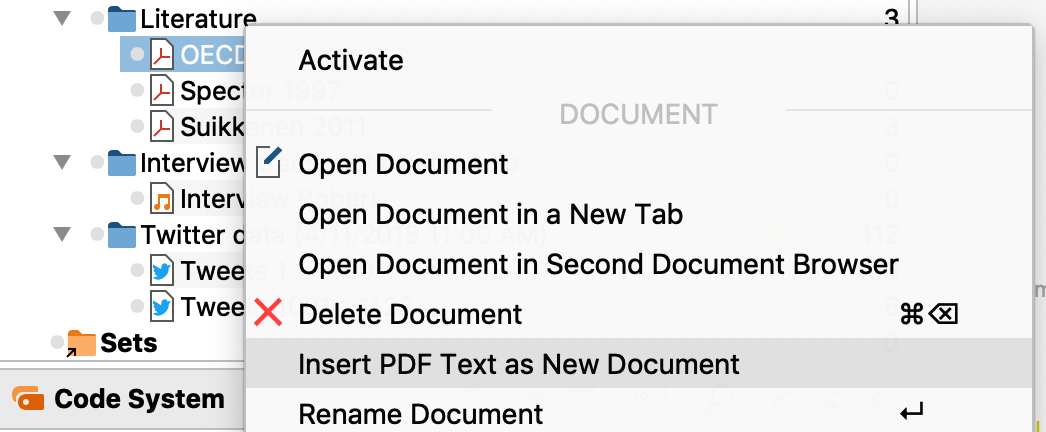
Task: Click the Interview Robert audio file icon
Action: pos(162,198)
